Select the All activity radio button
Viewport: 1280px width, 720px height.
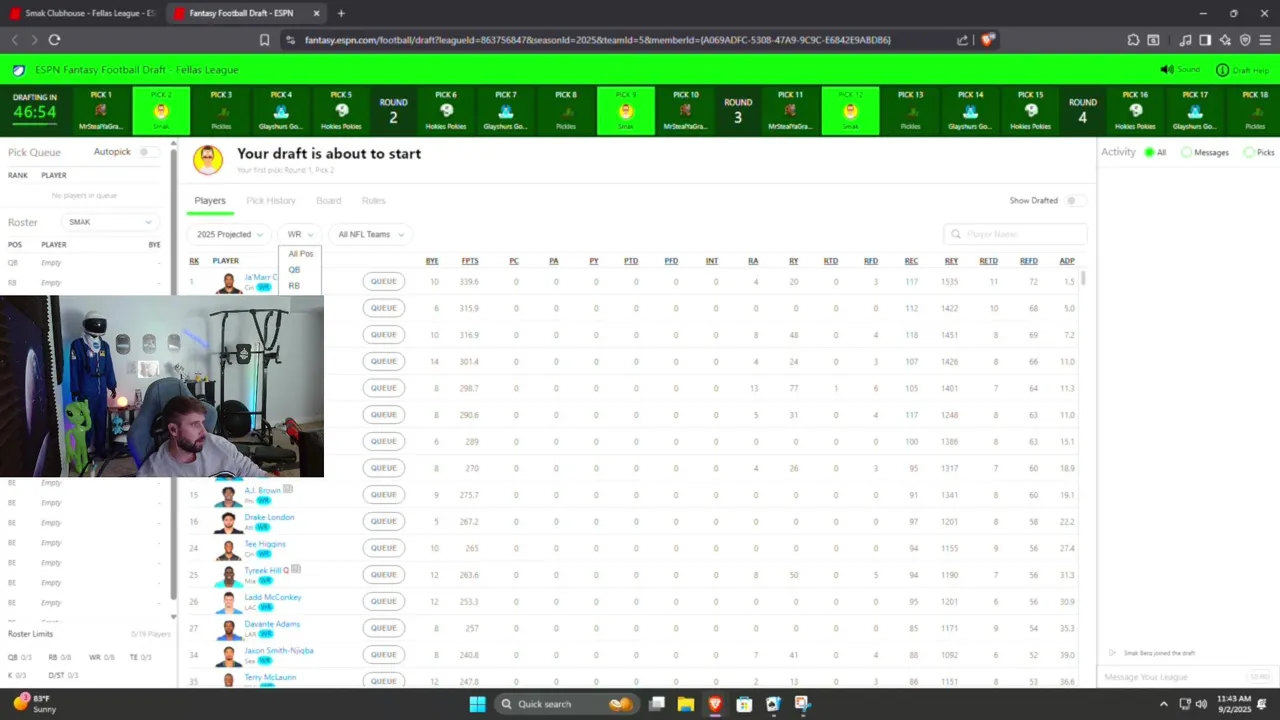[x=1150, y=152]
